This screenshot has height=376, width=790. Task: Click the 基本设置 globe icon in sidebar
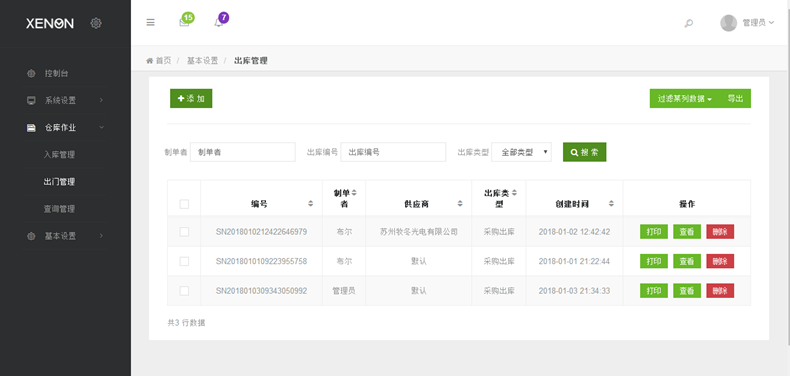[x=31, y=236]
